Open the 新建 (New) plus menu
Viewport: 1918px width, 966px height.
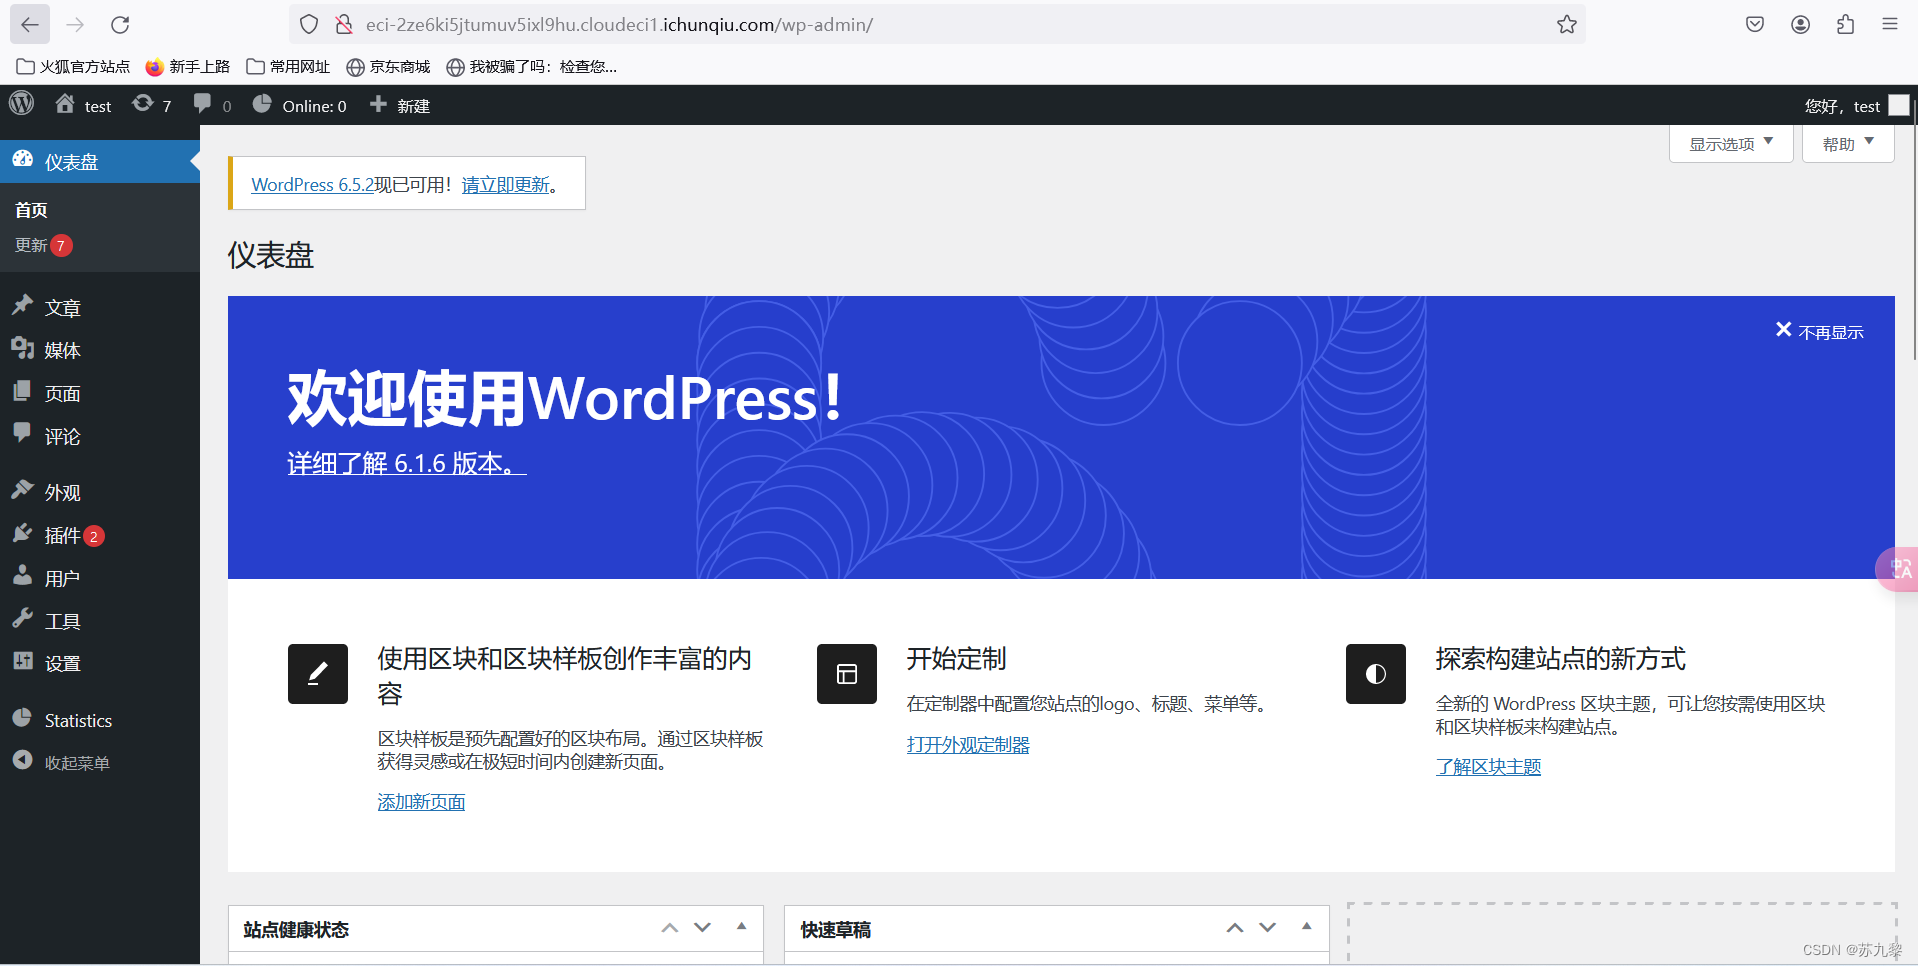click(x=400, y=105)
